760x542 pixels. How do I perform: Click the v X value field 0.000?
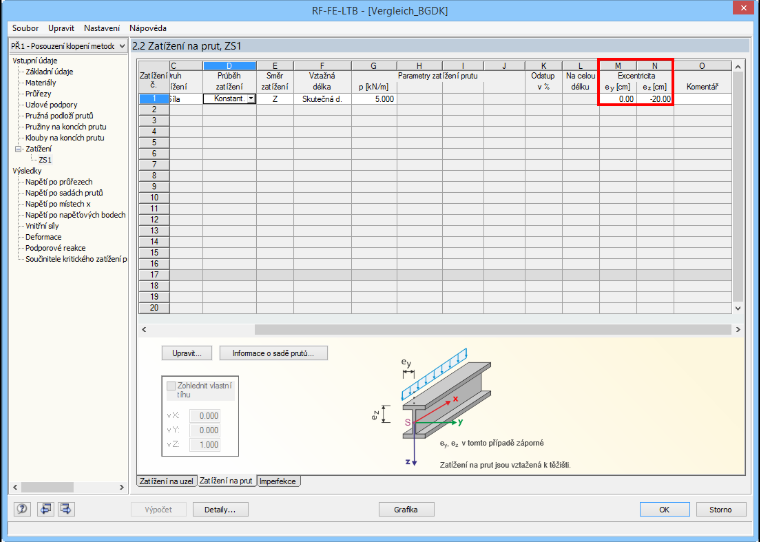[205, 415]
